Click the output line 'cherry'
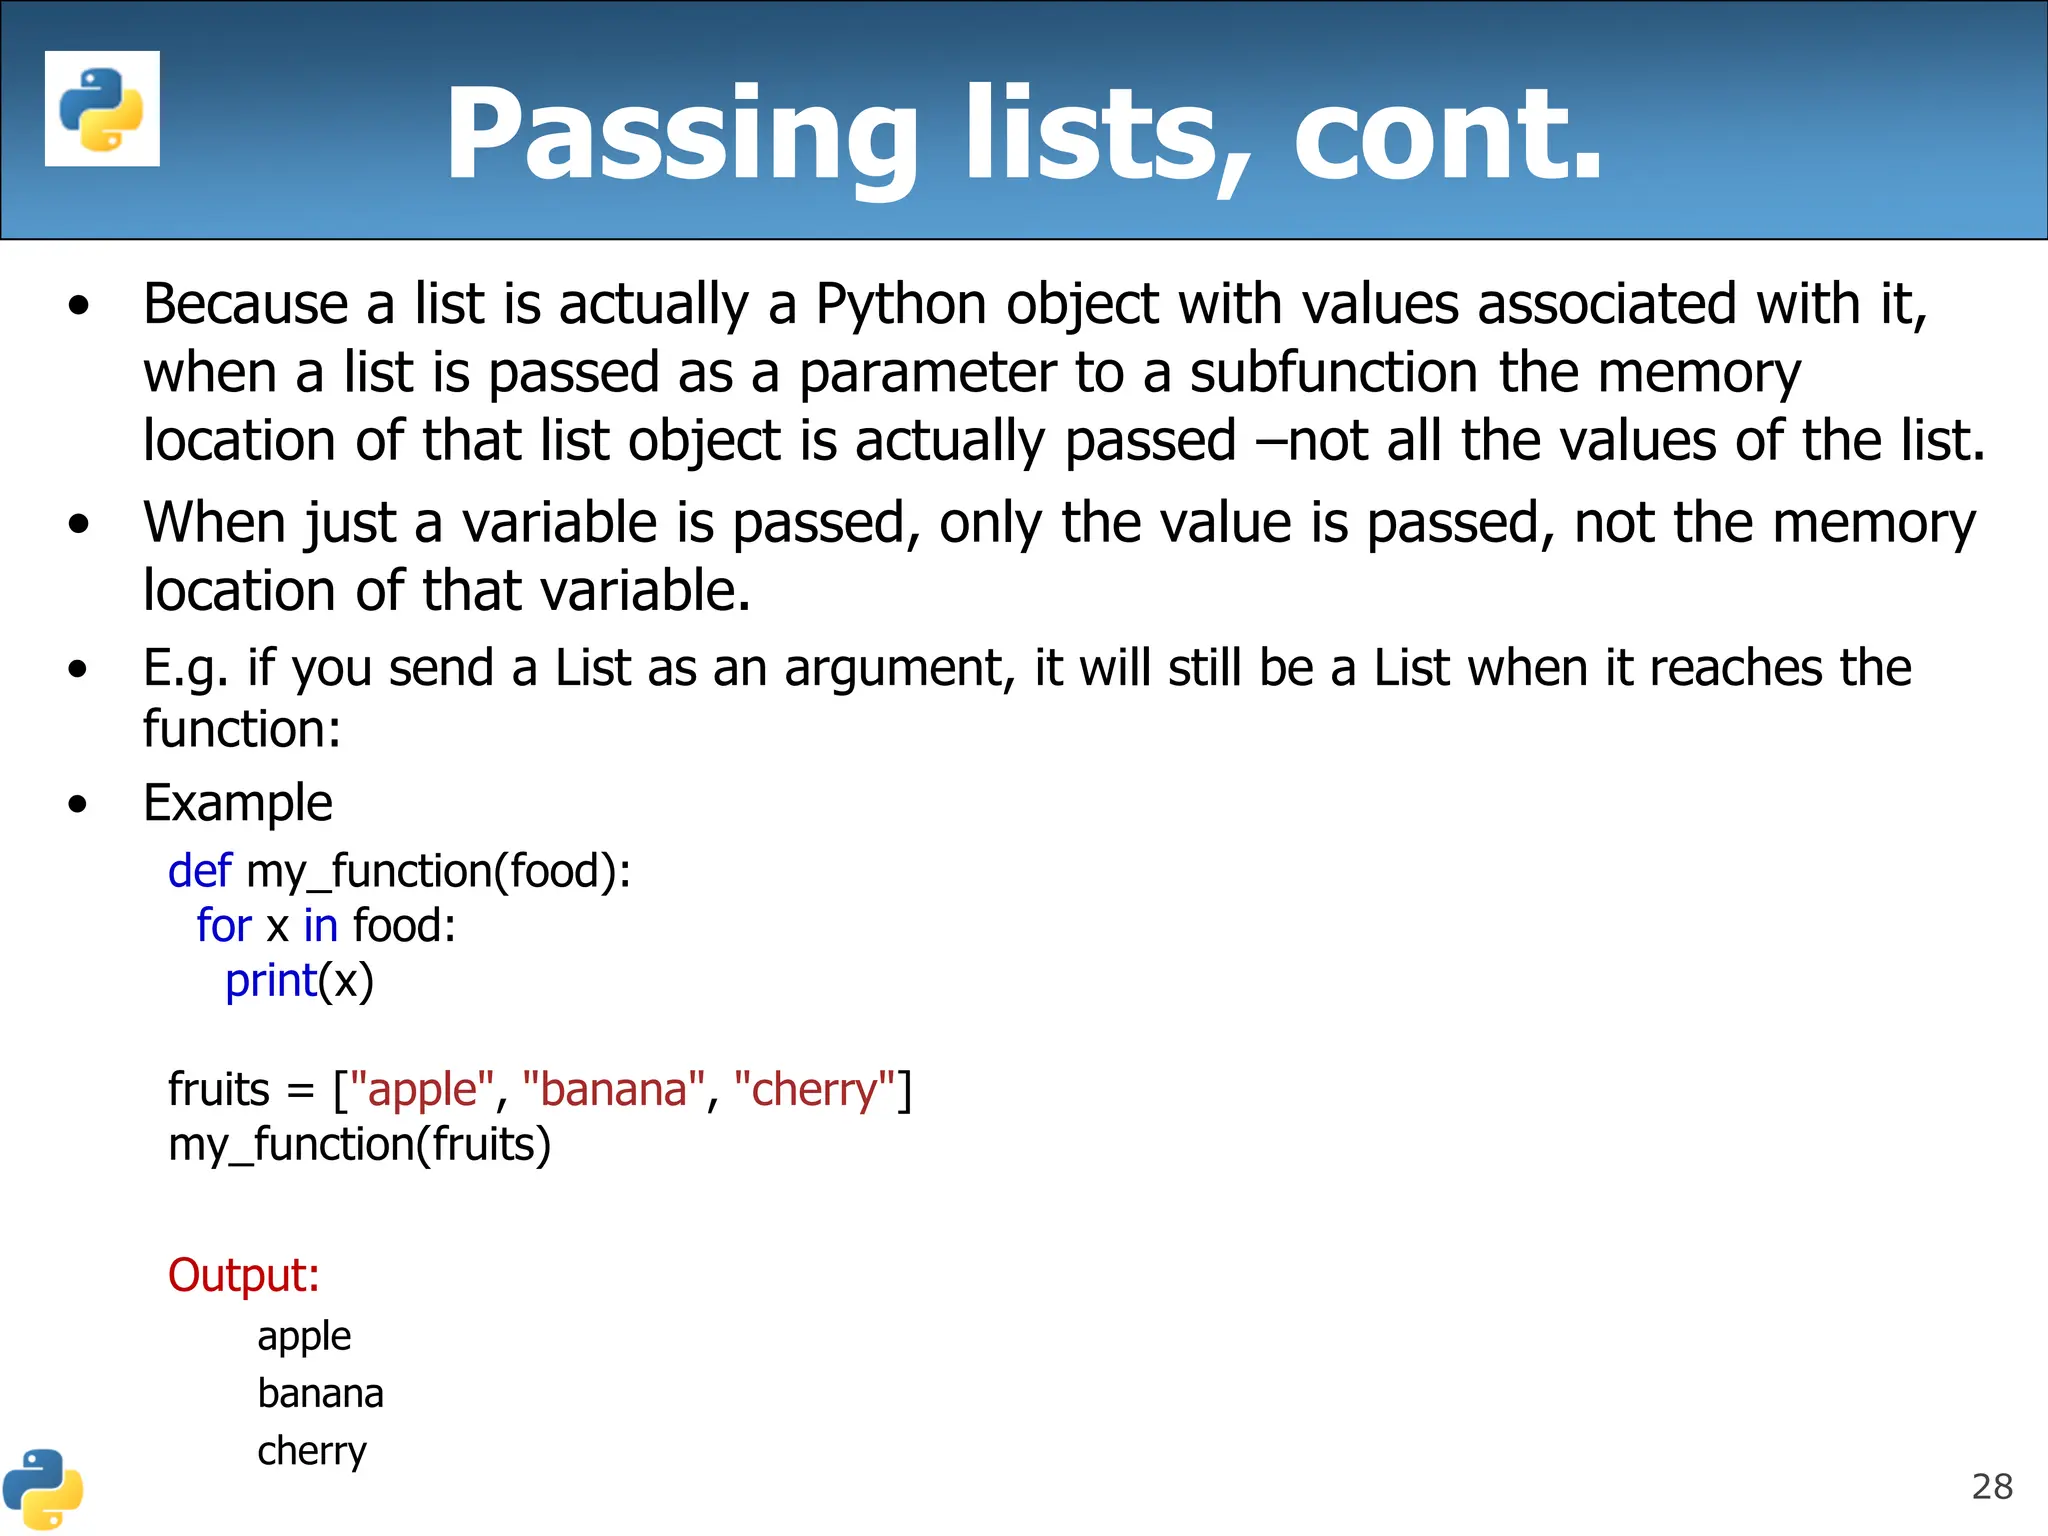Screen dimensions: 2048x1536 [312, 1452]
